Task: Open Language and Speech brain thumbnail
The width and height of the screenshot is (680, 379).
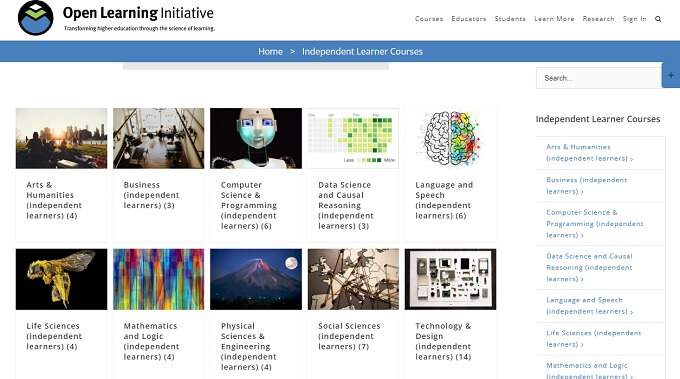Action: click(x=451, y=138)
